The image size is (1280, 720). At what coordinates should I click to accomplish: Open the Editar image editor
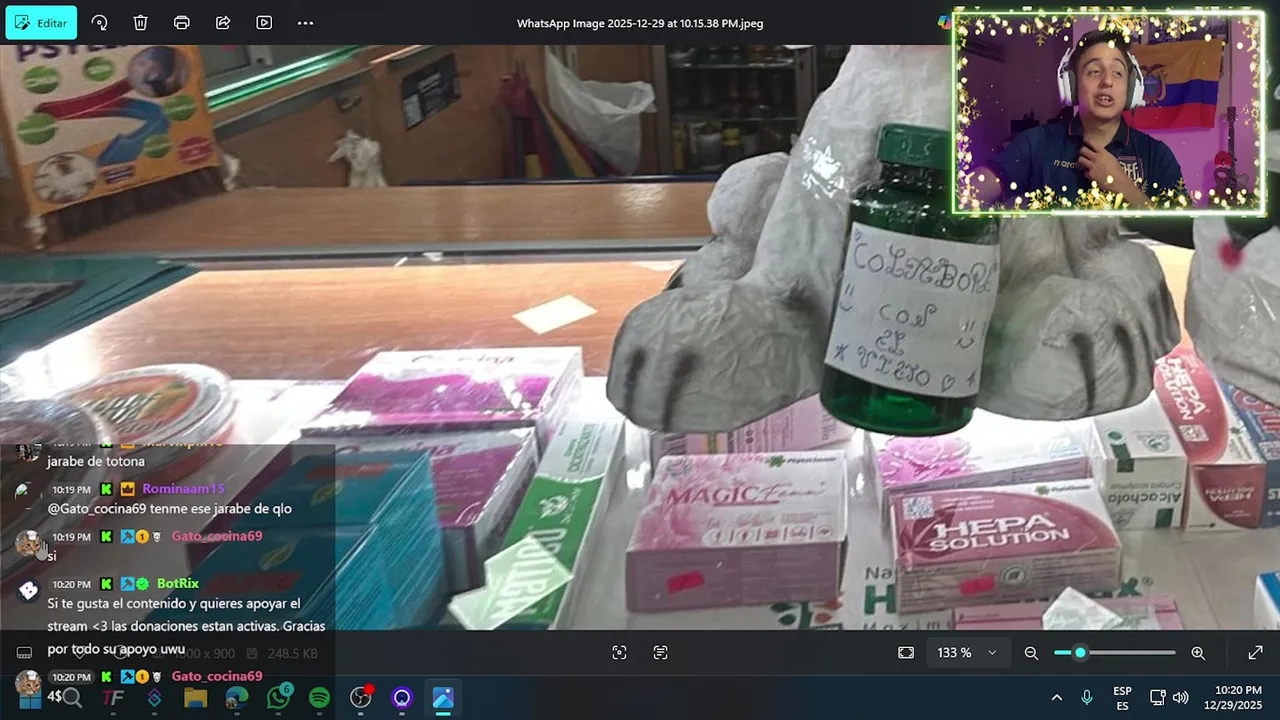click(x=41, y=23)
